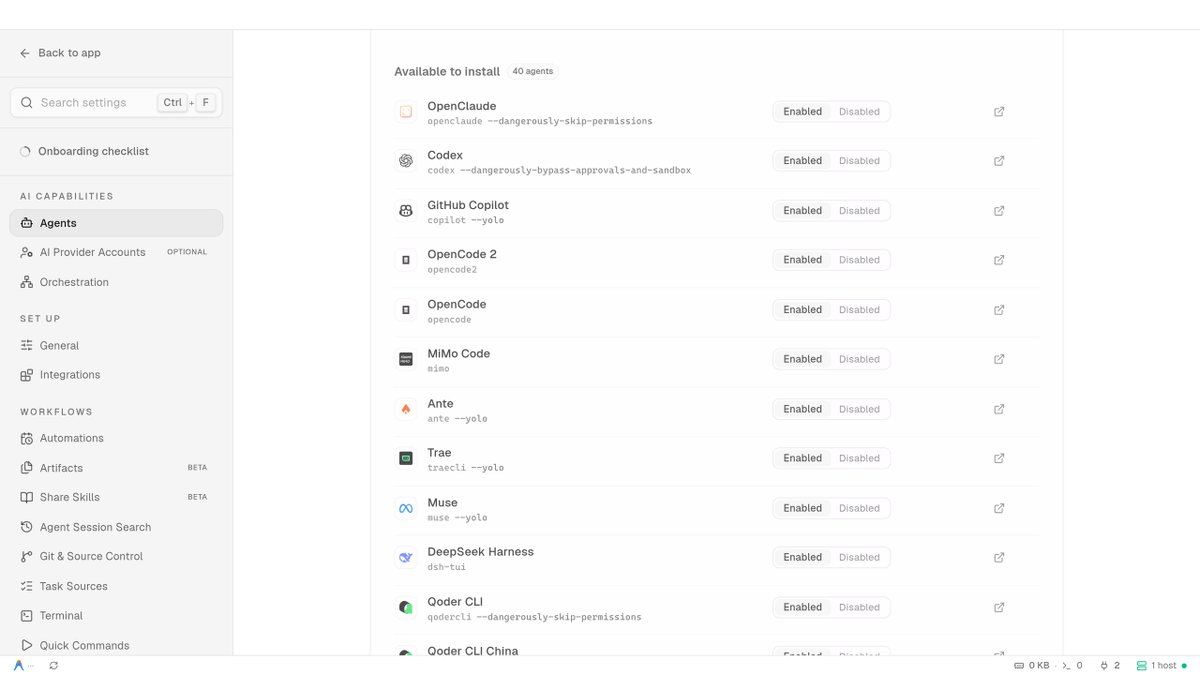Open the Terminal settings page

point(116,616)
